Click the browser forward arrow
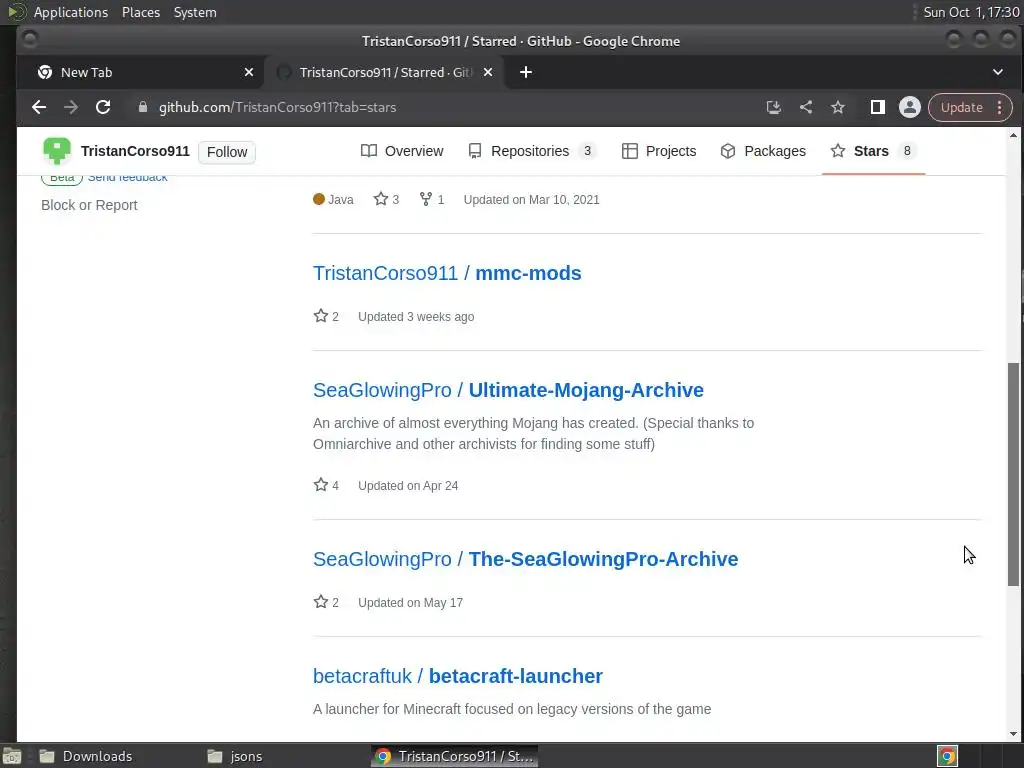 (x=71, y=107)
